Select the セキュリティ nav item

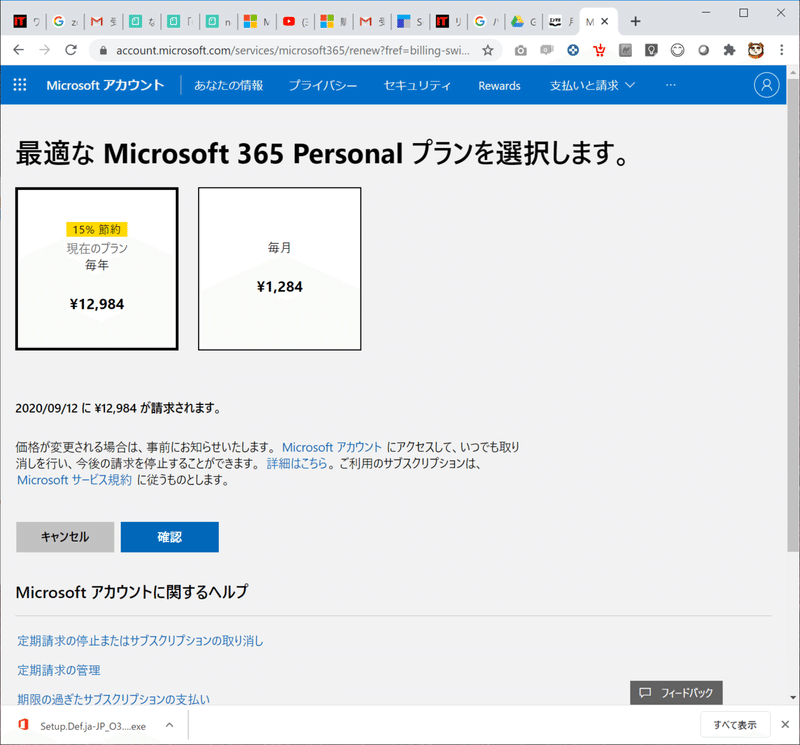pyautogui.click(x=417, y=85)
